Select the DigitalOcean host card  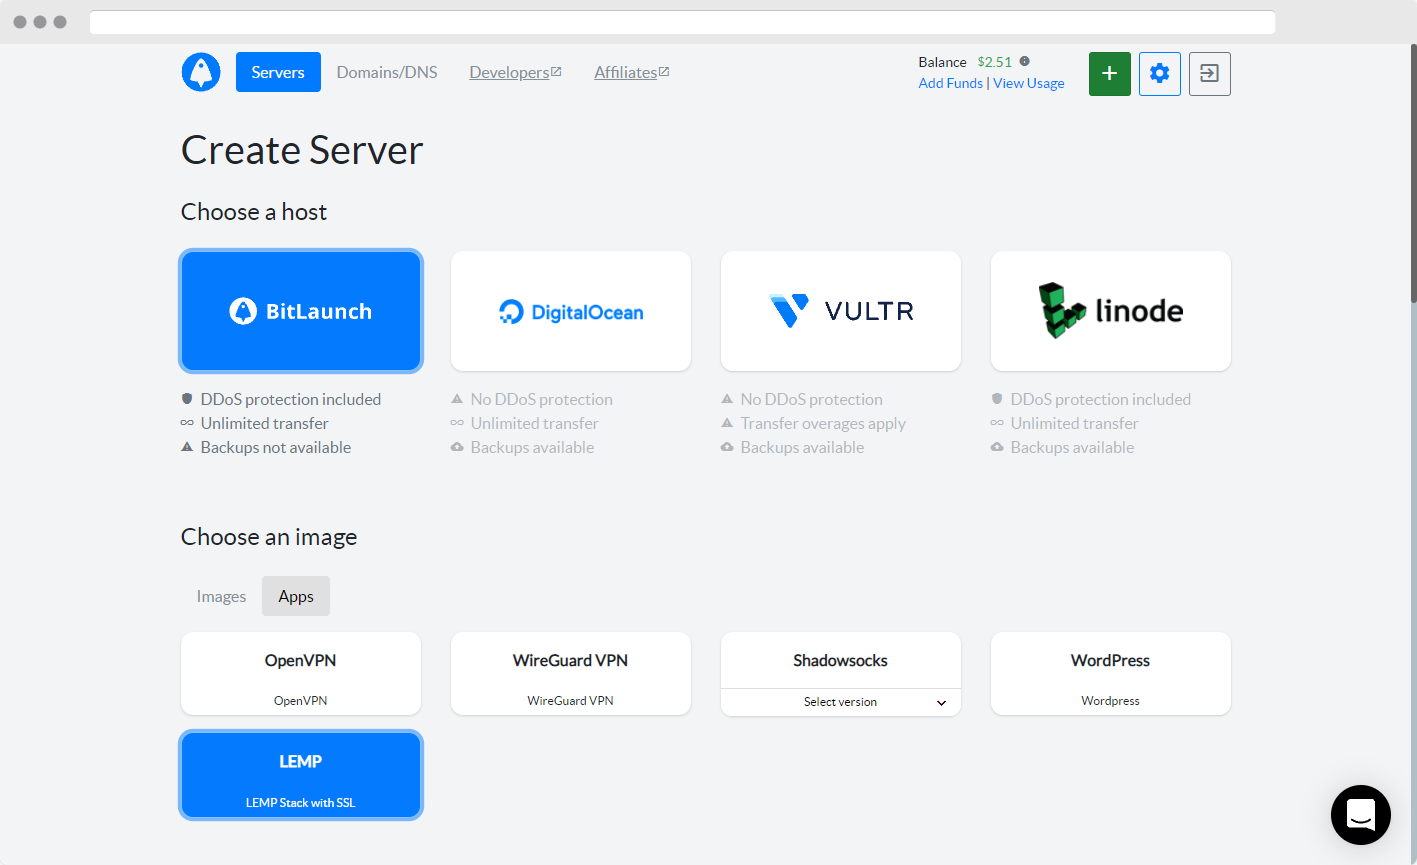[571, 311]
